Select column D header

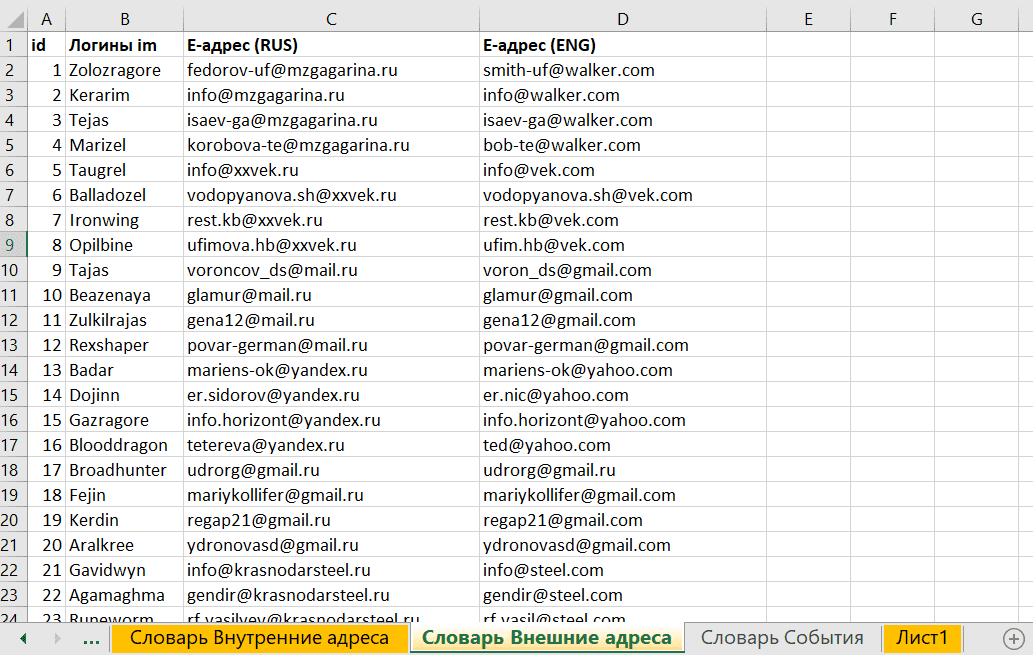click(622, 19)
